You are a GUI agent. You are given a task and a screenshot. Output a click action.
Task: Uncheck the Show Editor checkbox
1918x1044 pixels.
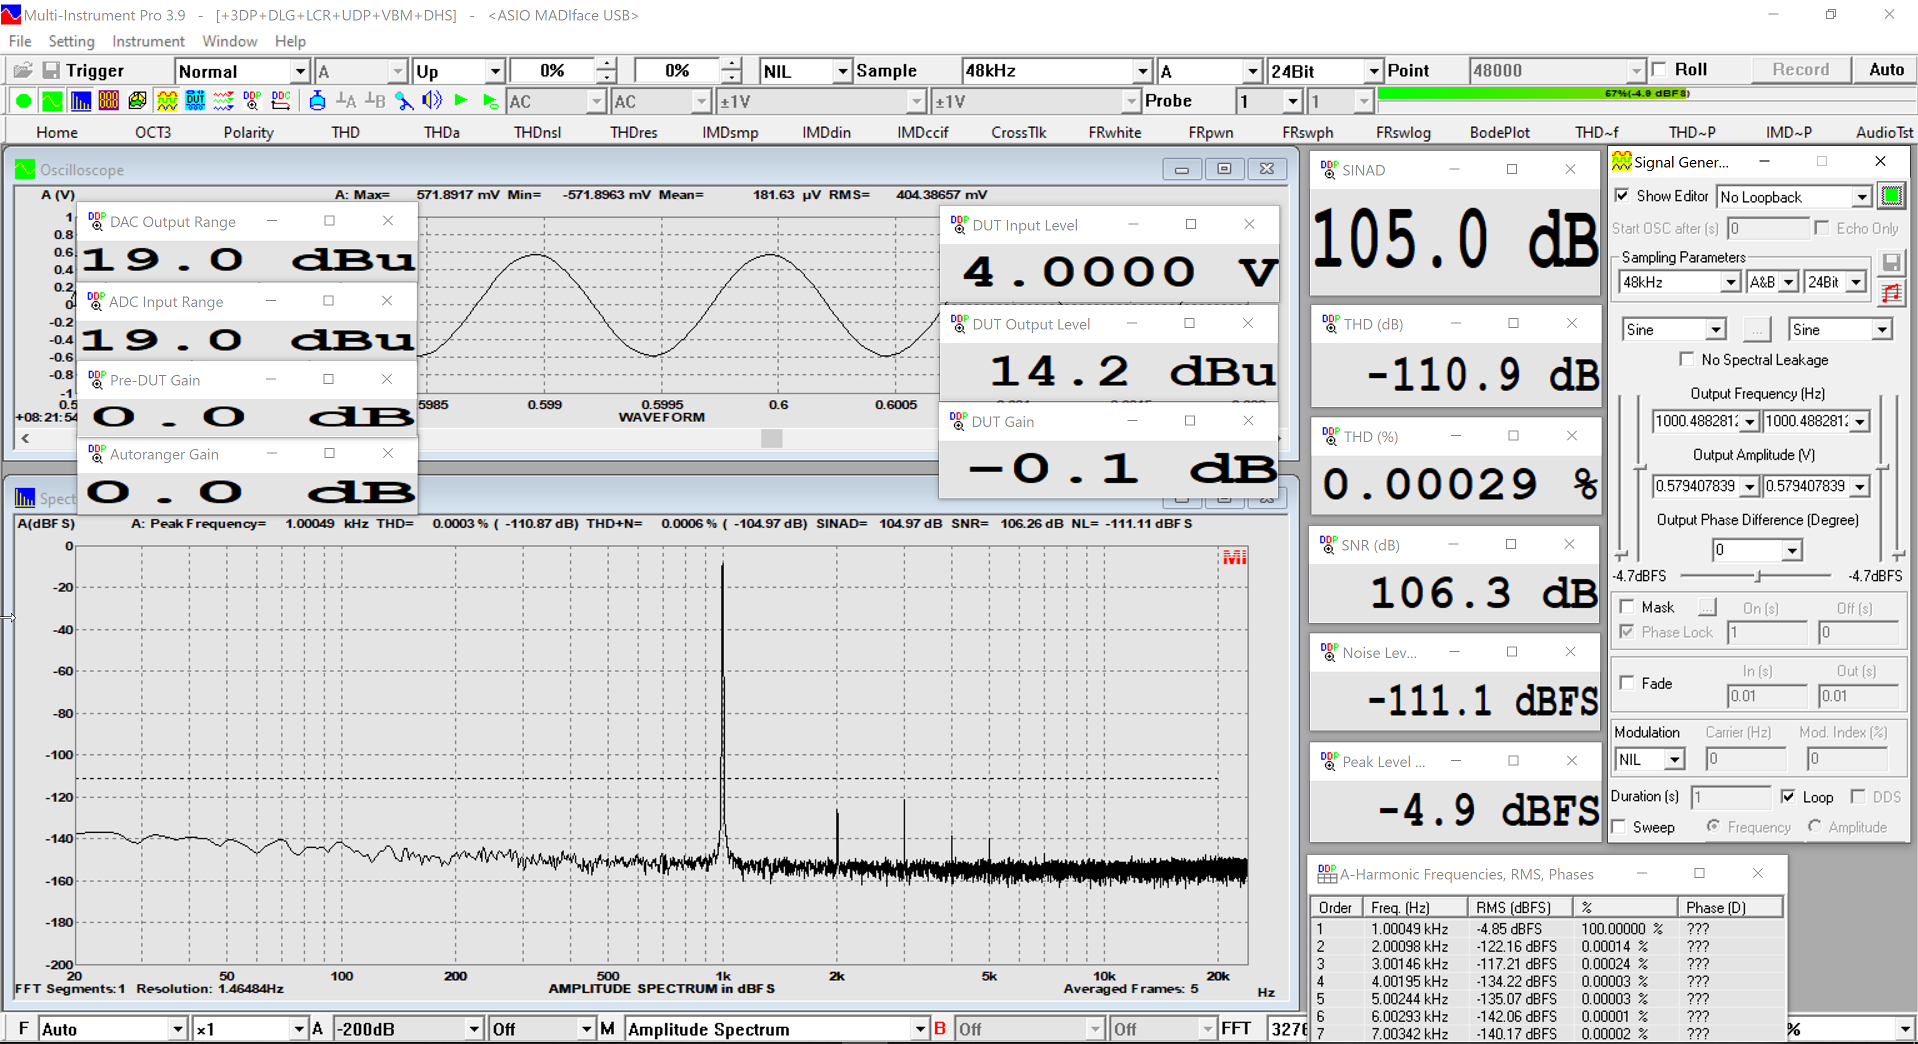click(x=1622, y=196)
